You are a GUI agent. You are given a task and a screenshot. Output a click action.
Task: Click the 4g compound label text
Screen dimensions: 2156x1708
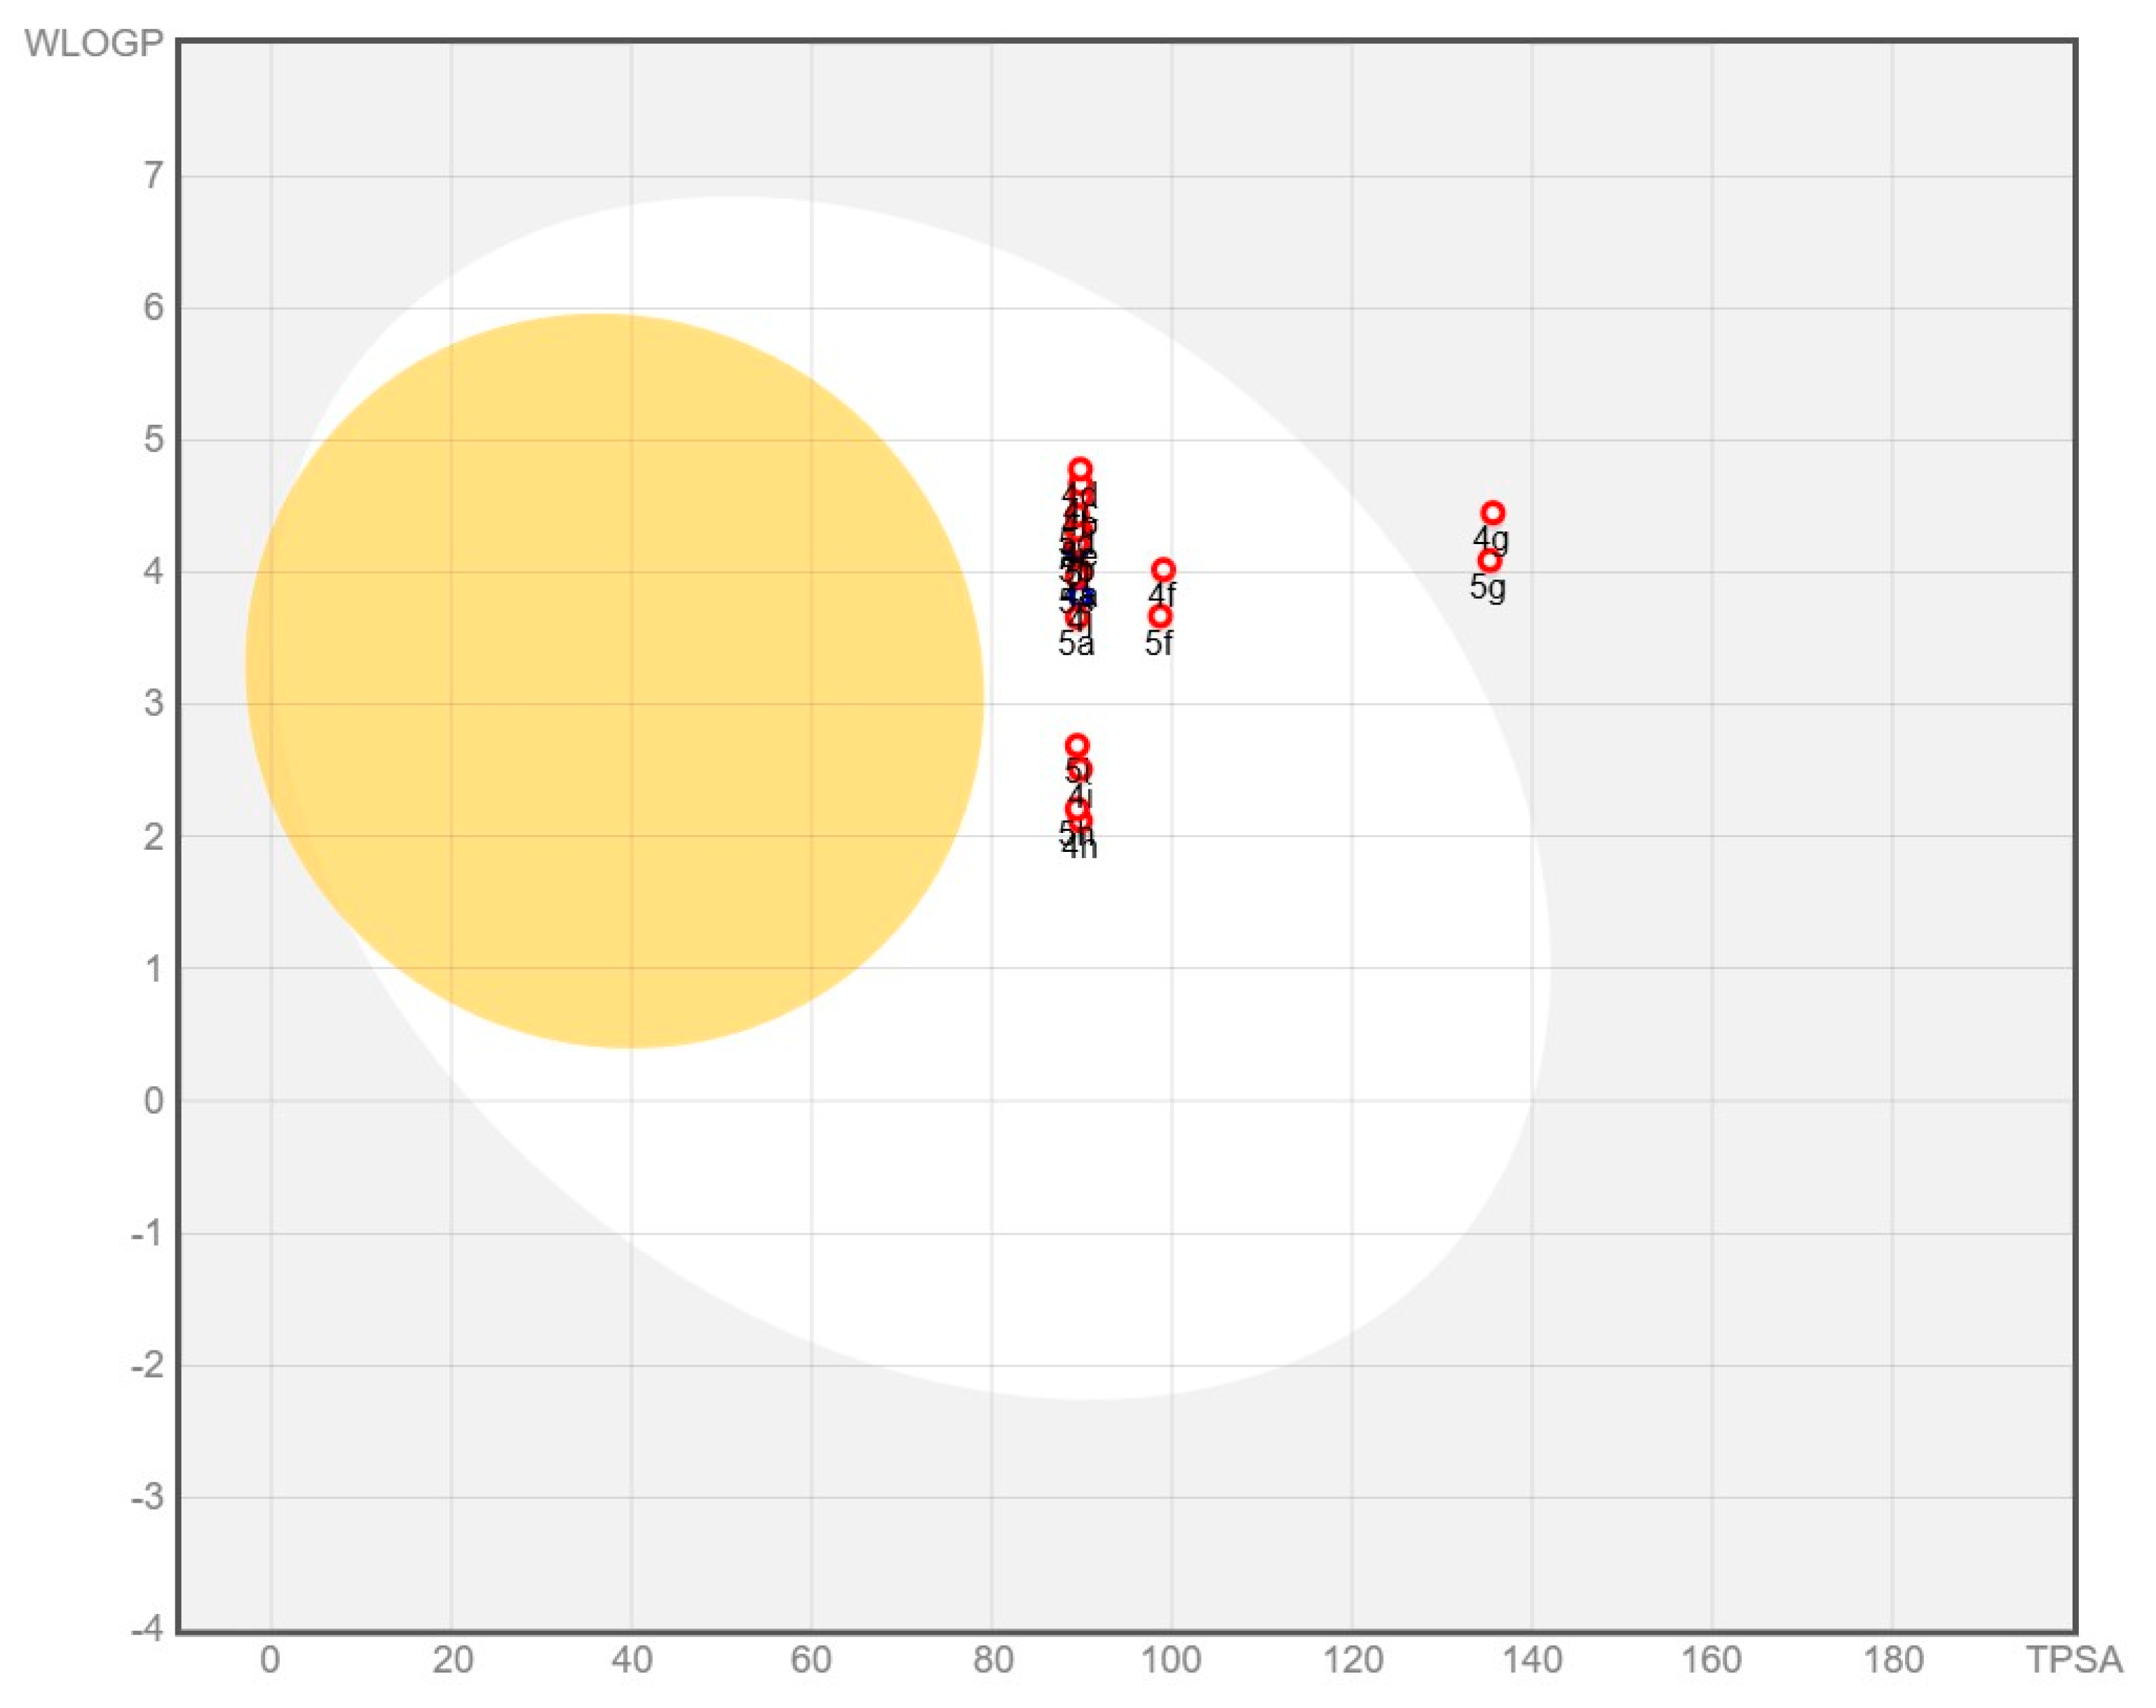click(x=1491, y=540)
